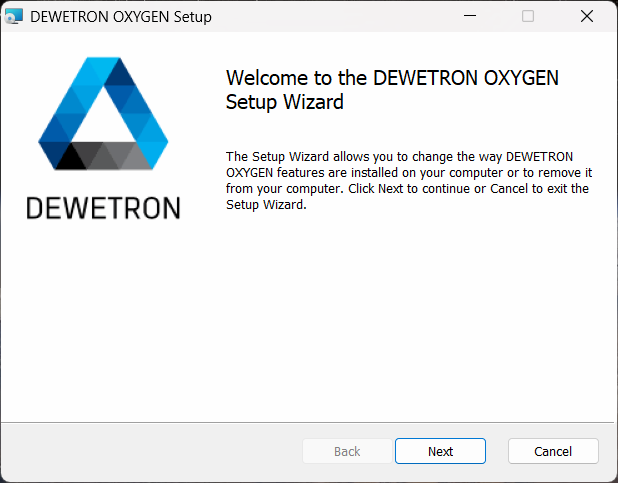The image size is (618, 483).
Task: Minimize the Setup window
Action: (471, 16)
